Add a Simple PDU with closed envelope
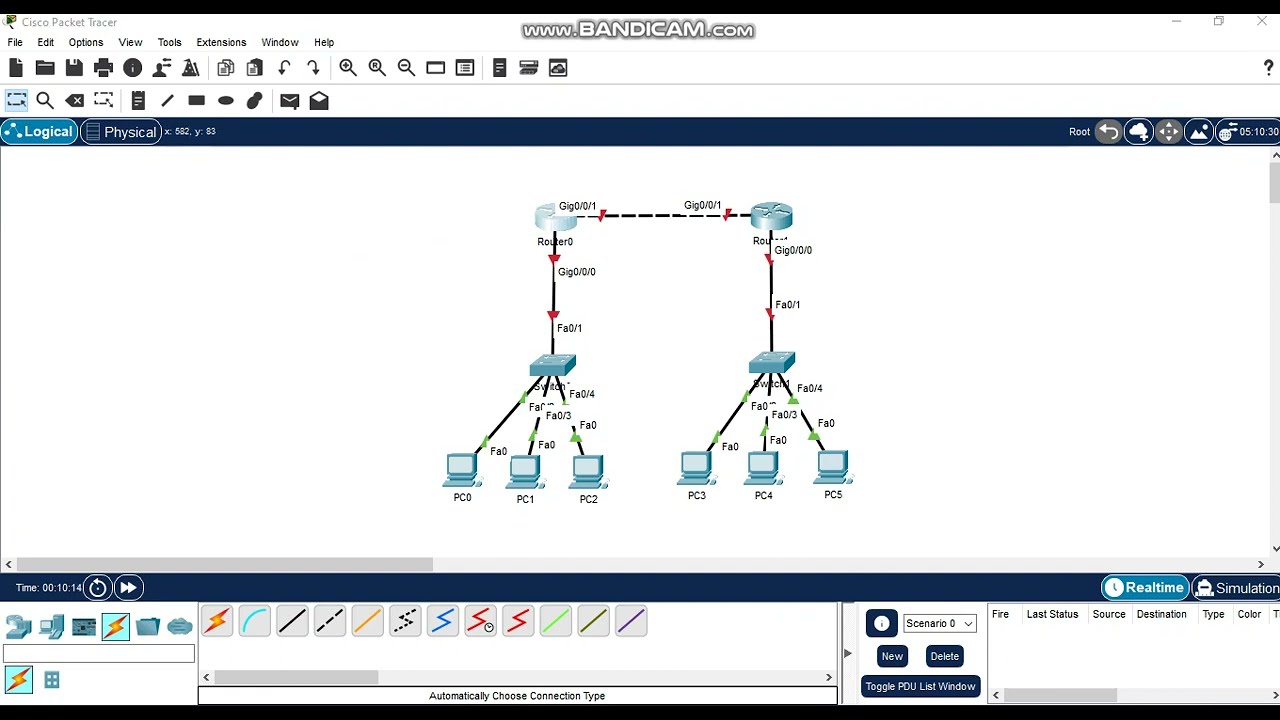 click(x=289, y=101)
